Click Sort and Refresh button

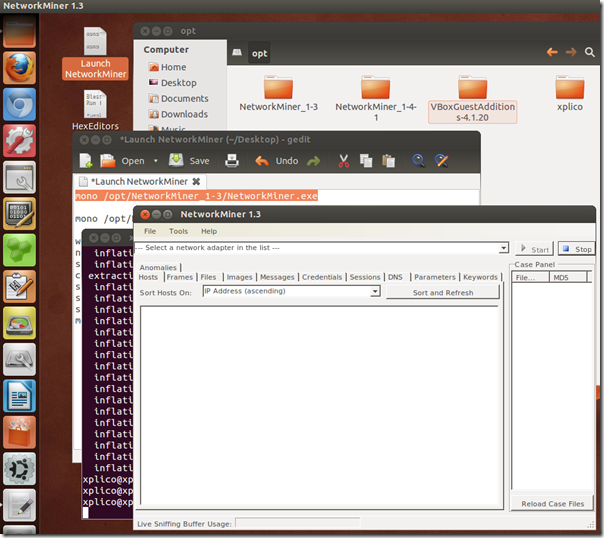pos(443,292)
